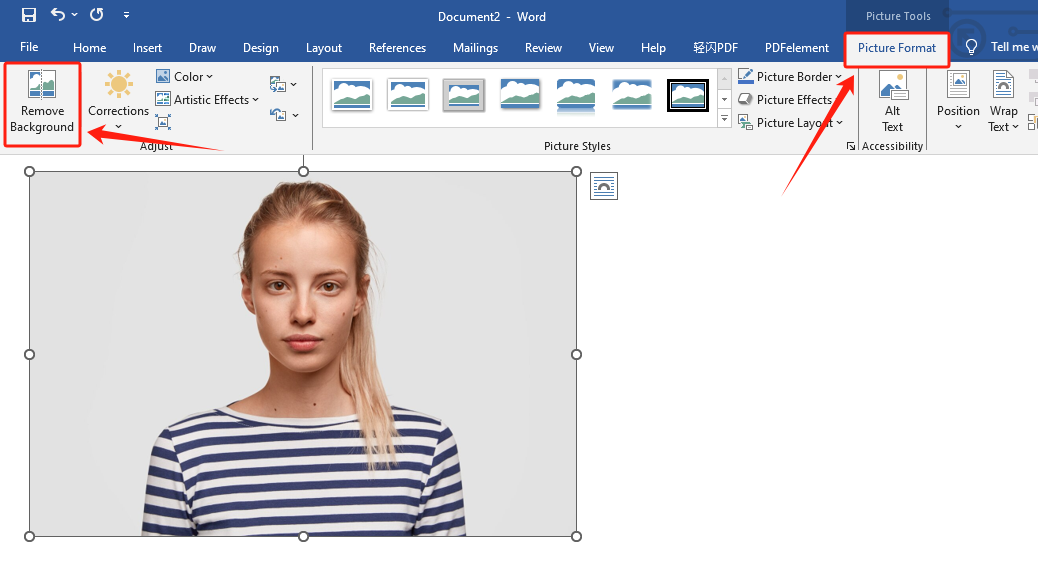Open the Color dropdown in Adjust group

pyautogui.click(x=184, y=77)
